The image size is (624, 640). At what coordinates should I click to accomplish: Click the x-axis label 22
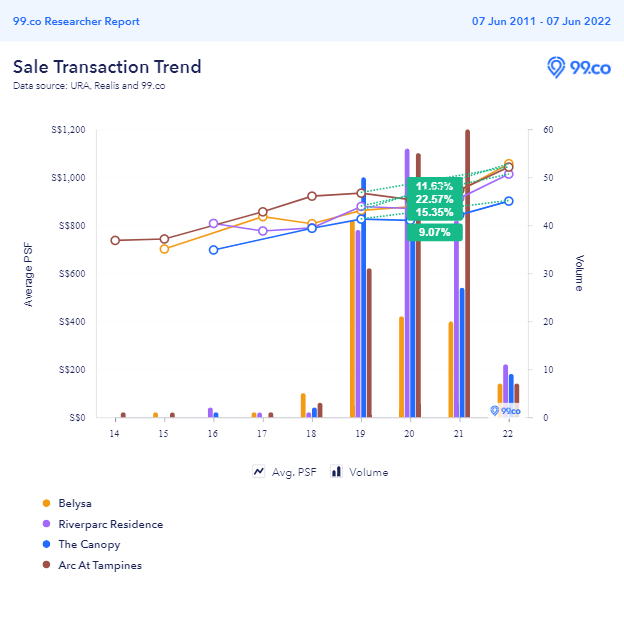click(x=508, y=433)
